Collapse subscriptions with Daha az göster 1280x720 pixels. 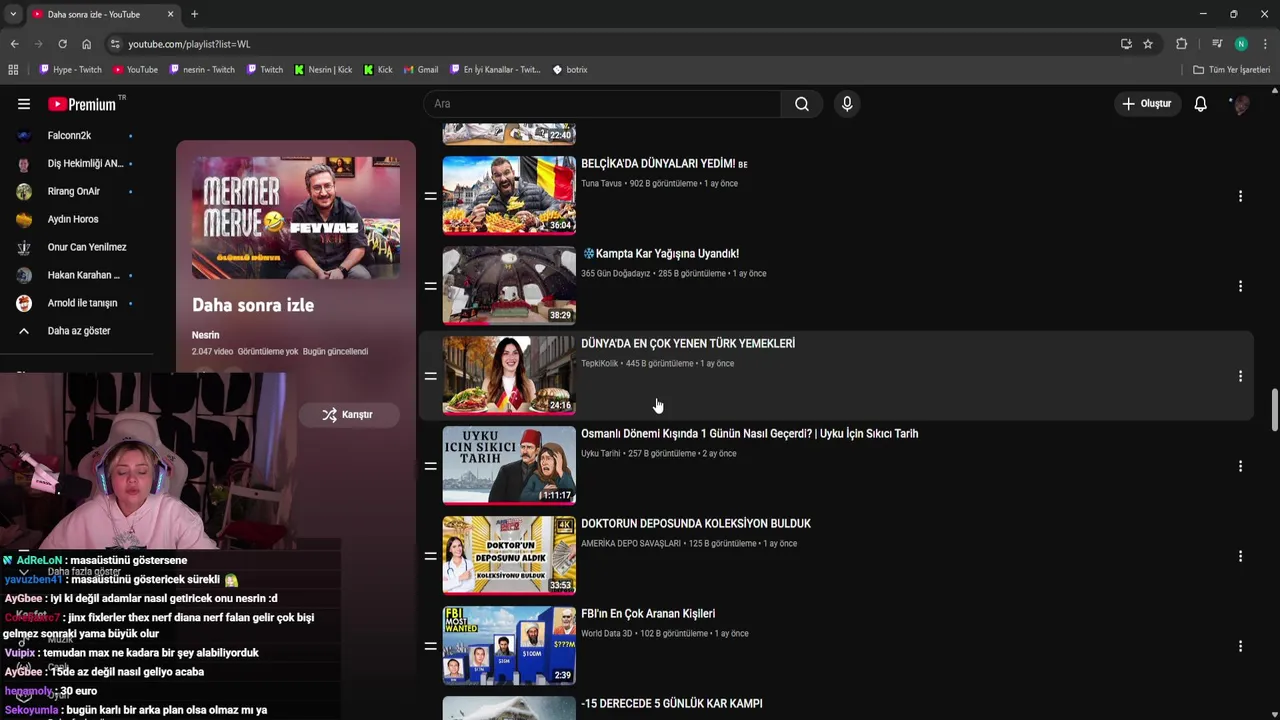(75, 331)
